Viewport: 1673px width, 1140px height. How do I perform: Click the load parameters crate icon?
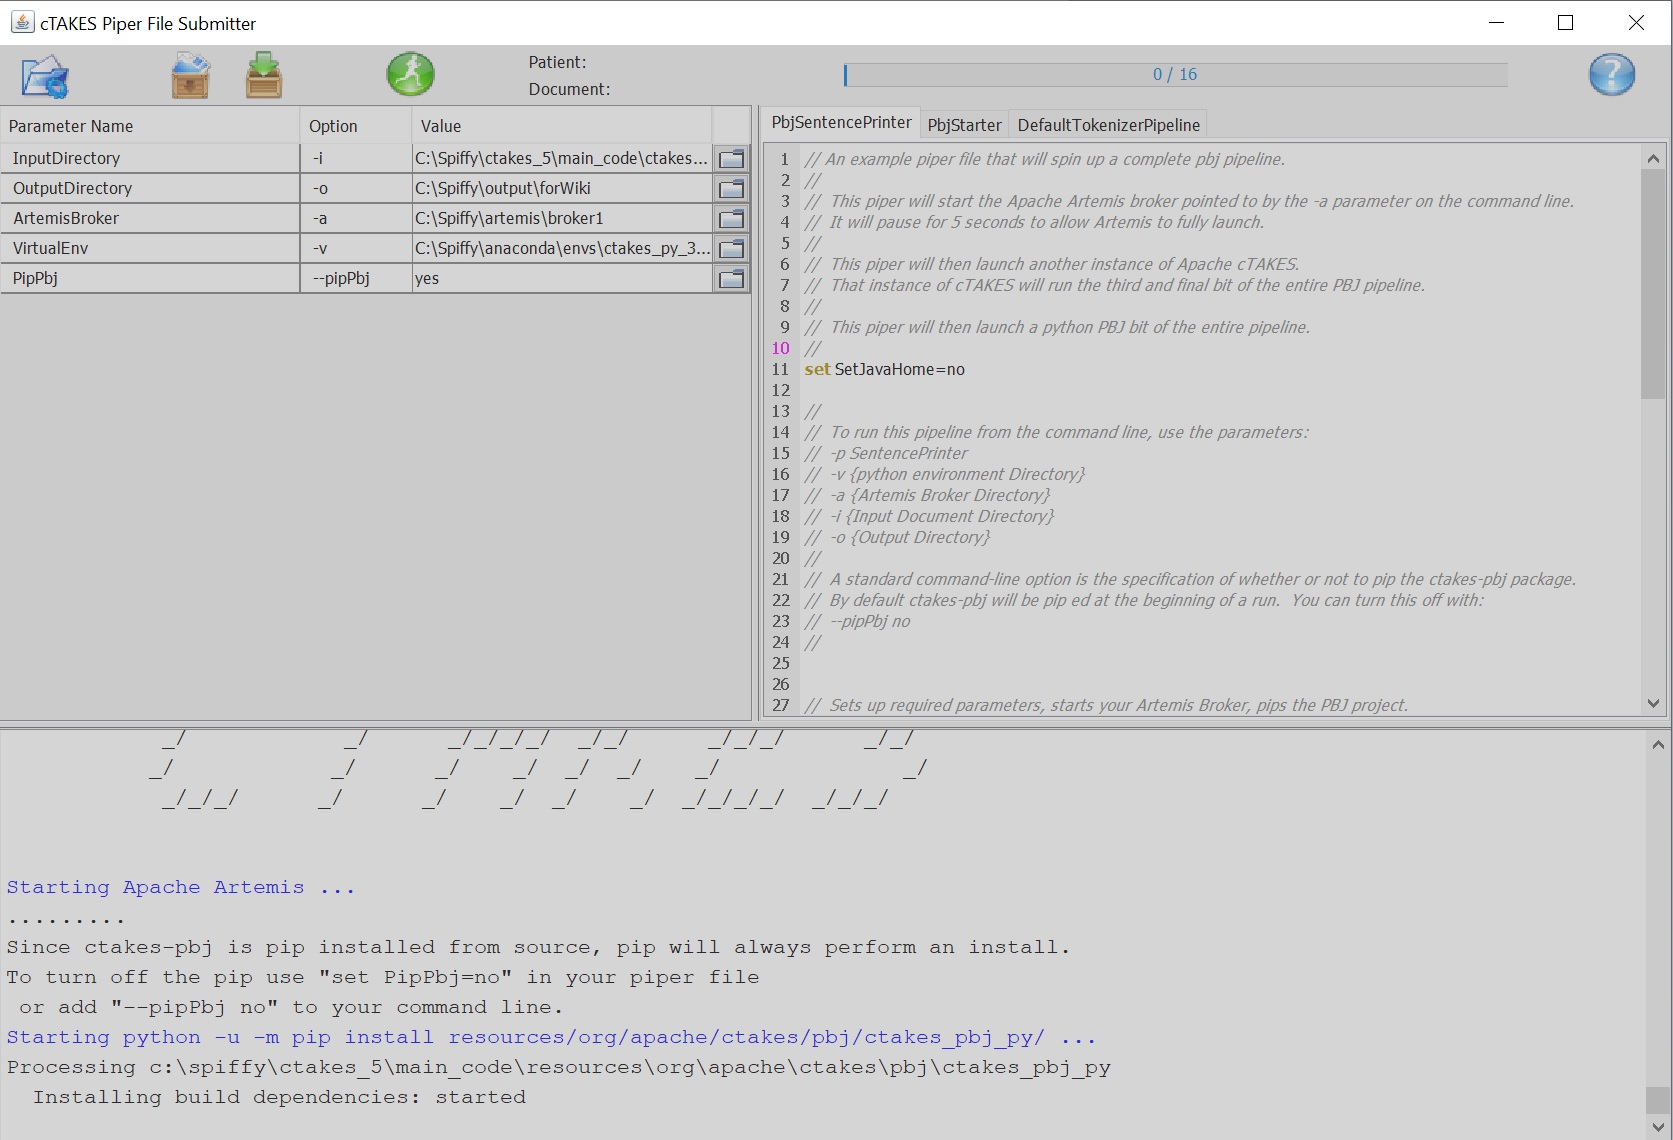point(190,76)
